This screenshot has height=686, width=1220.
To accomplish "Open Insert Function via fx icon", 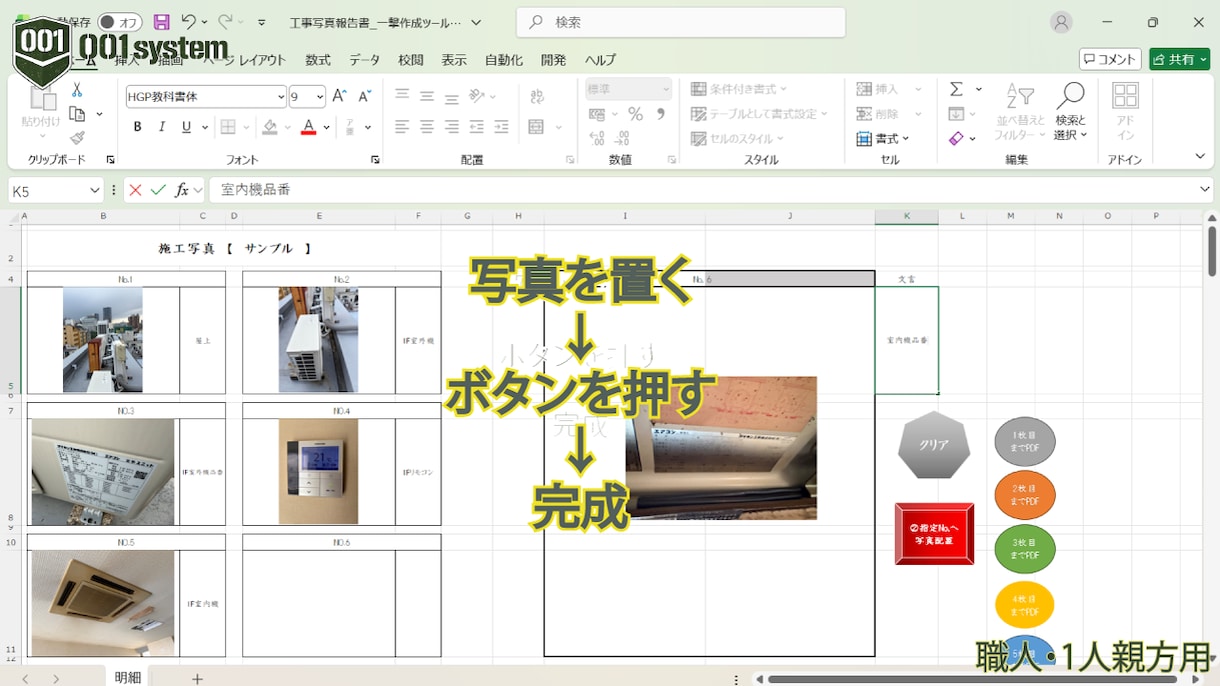I will (182, 190).
